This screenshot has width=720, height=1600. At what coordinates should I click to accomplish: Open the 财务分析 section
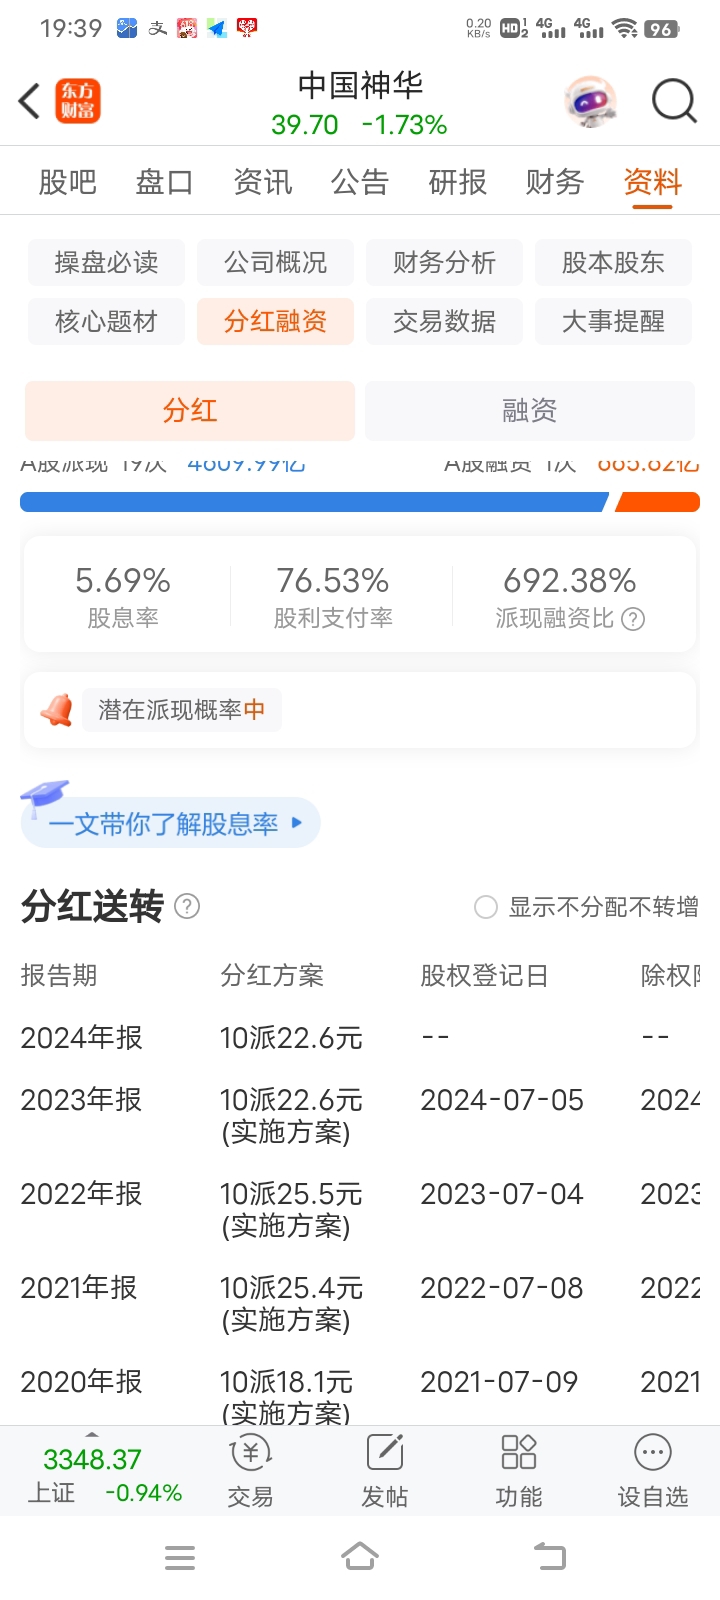(444, 263)
